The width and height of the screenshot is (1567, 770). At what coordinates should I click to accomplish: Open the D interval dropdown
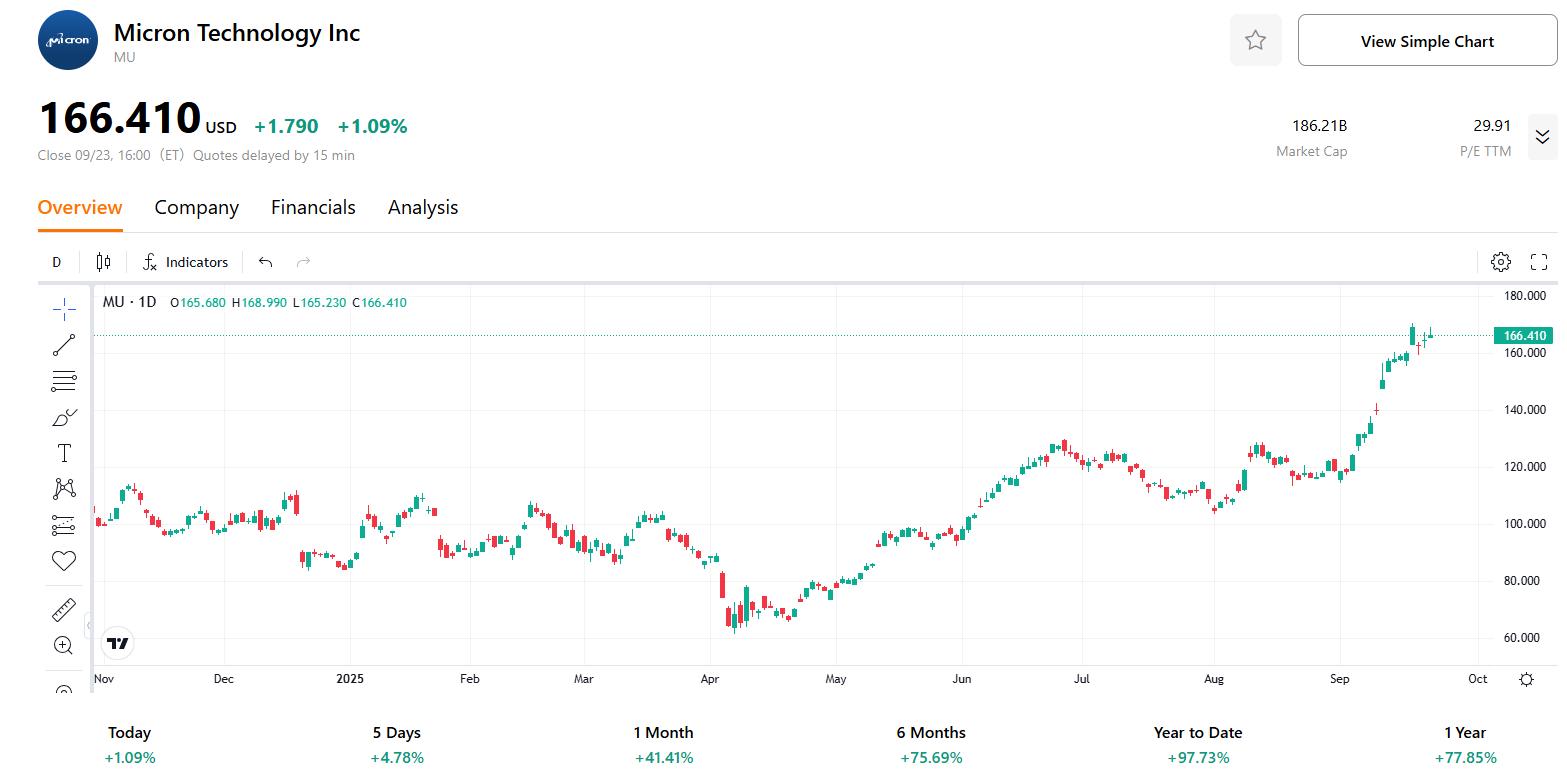[56, 261]
